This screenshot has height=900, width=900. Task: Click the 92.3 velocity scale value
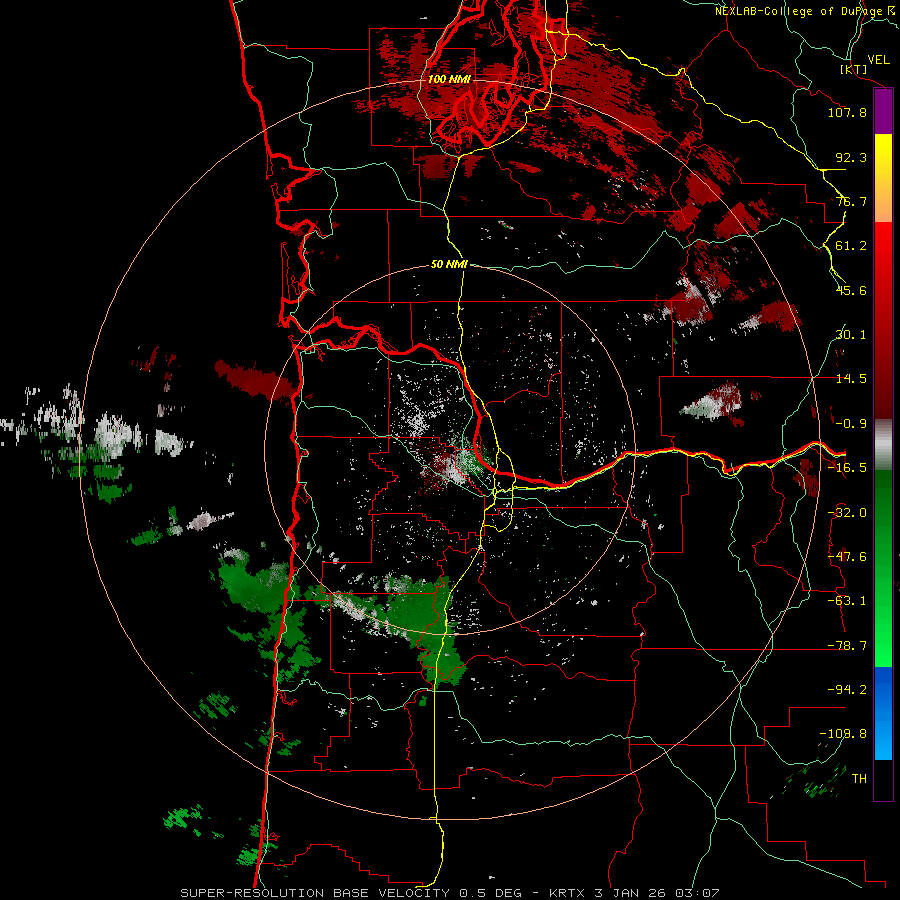click(x=851, y=157)
